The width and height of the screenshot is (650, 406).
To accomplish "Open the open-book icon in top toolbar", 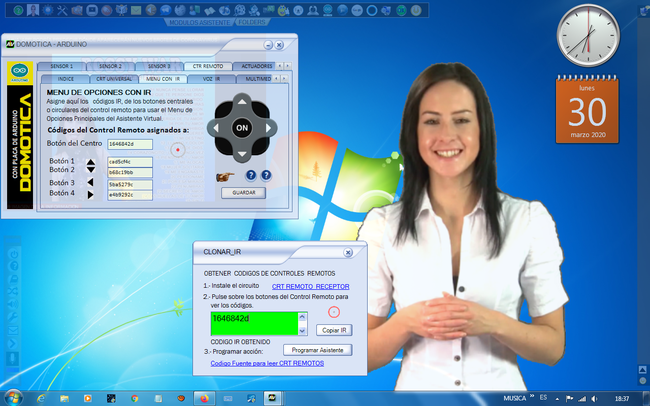I will pos(209,11).
